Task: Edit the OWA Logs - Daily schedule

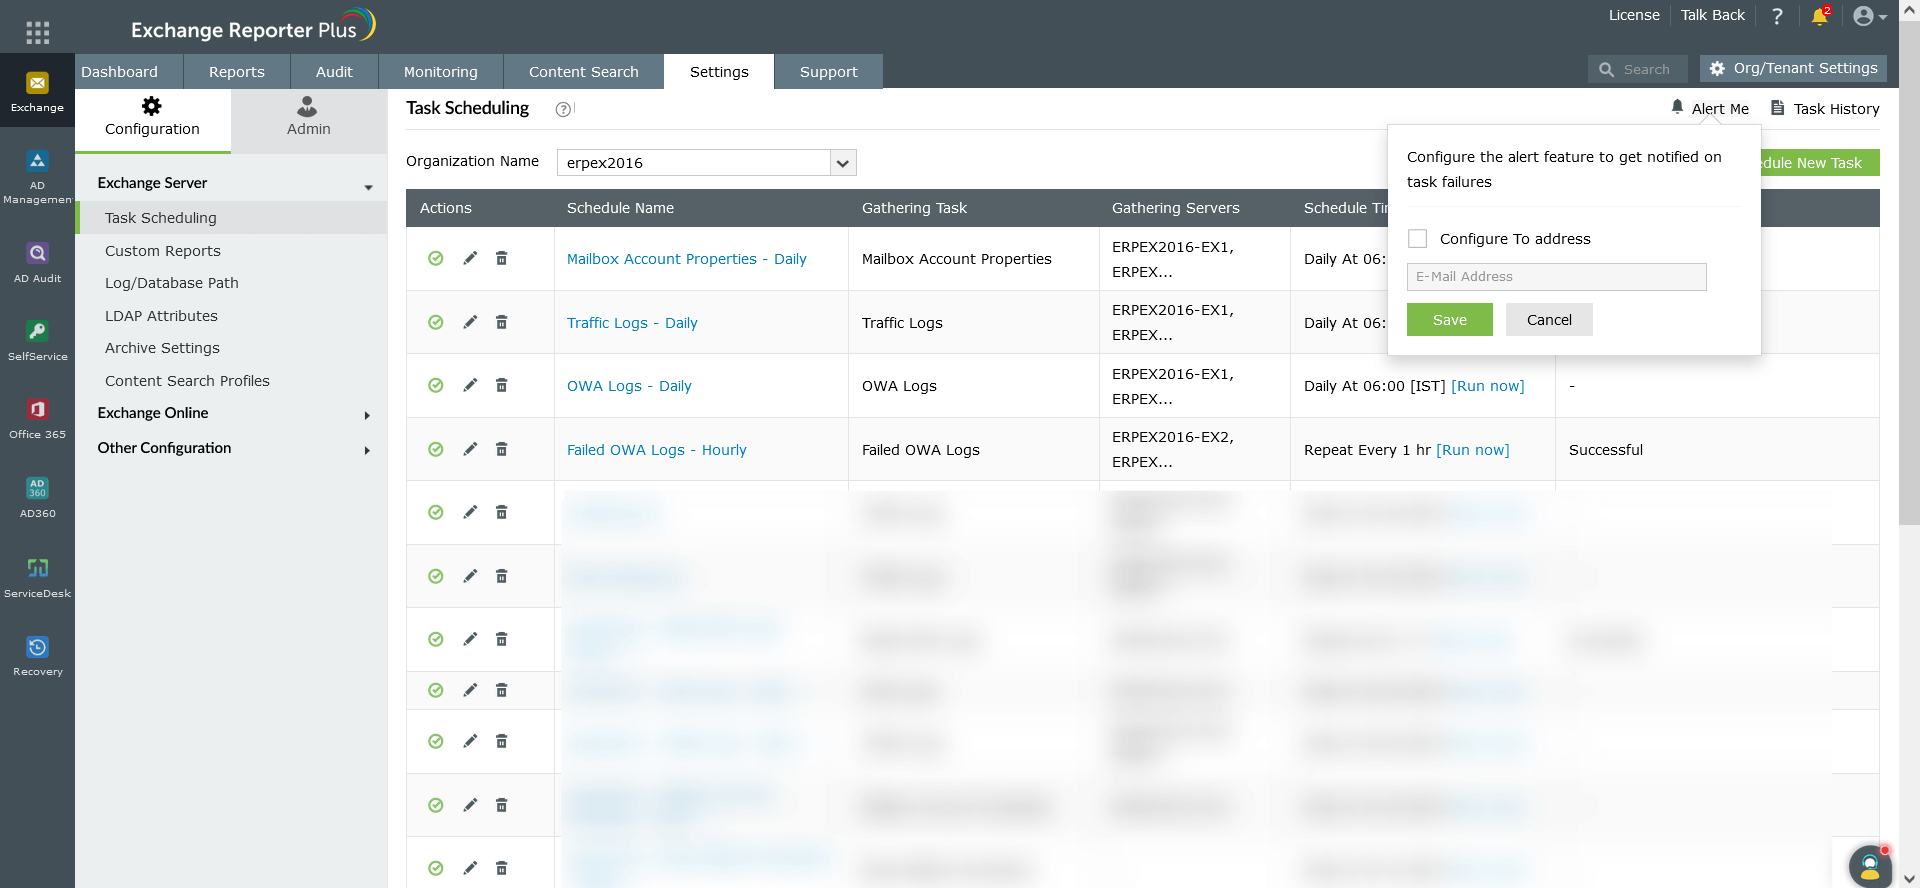Action: point(470,385)
